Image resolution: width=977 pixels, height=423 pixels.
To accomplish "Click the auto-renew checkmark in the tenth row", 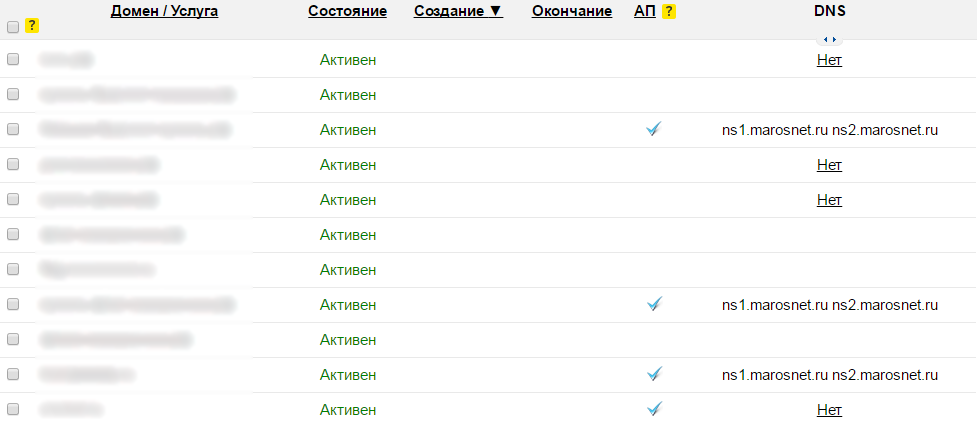I will click(x=654, y=374).
